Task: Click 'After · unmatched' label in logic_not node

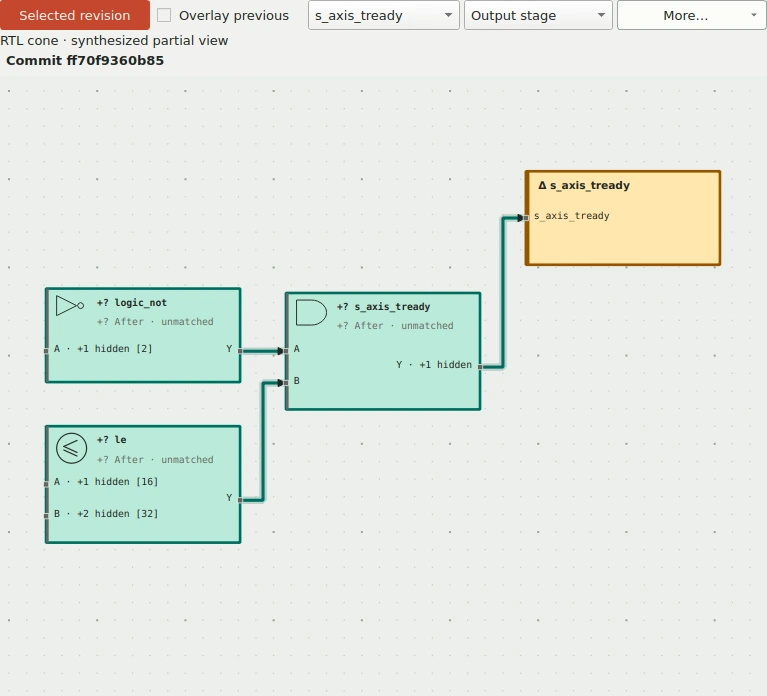Action: [x=155, y=322]
